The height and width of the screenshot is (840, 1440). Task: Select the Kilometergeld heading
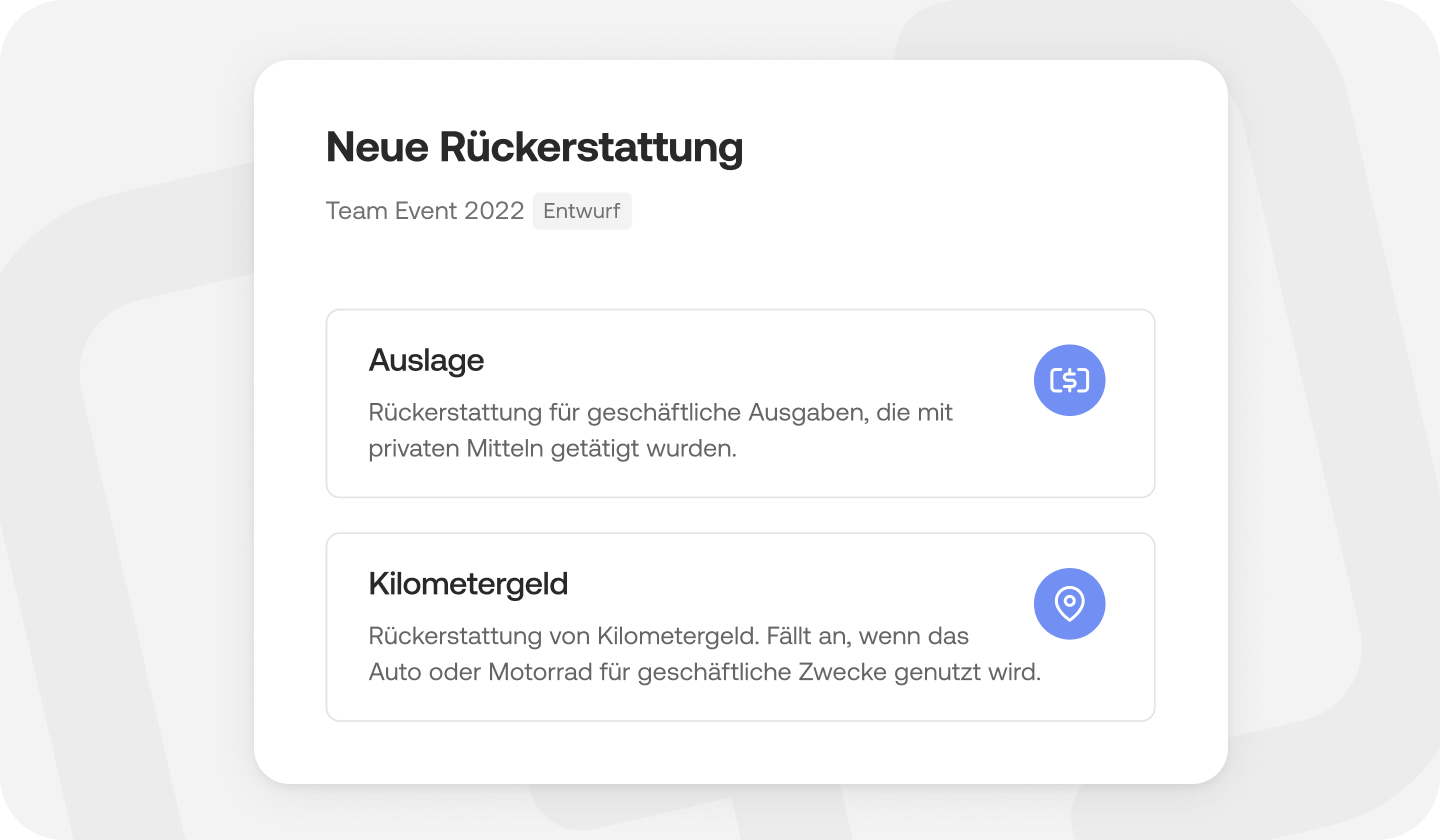click(x=468, y=584)
